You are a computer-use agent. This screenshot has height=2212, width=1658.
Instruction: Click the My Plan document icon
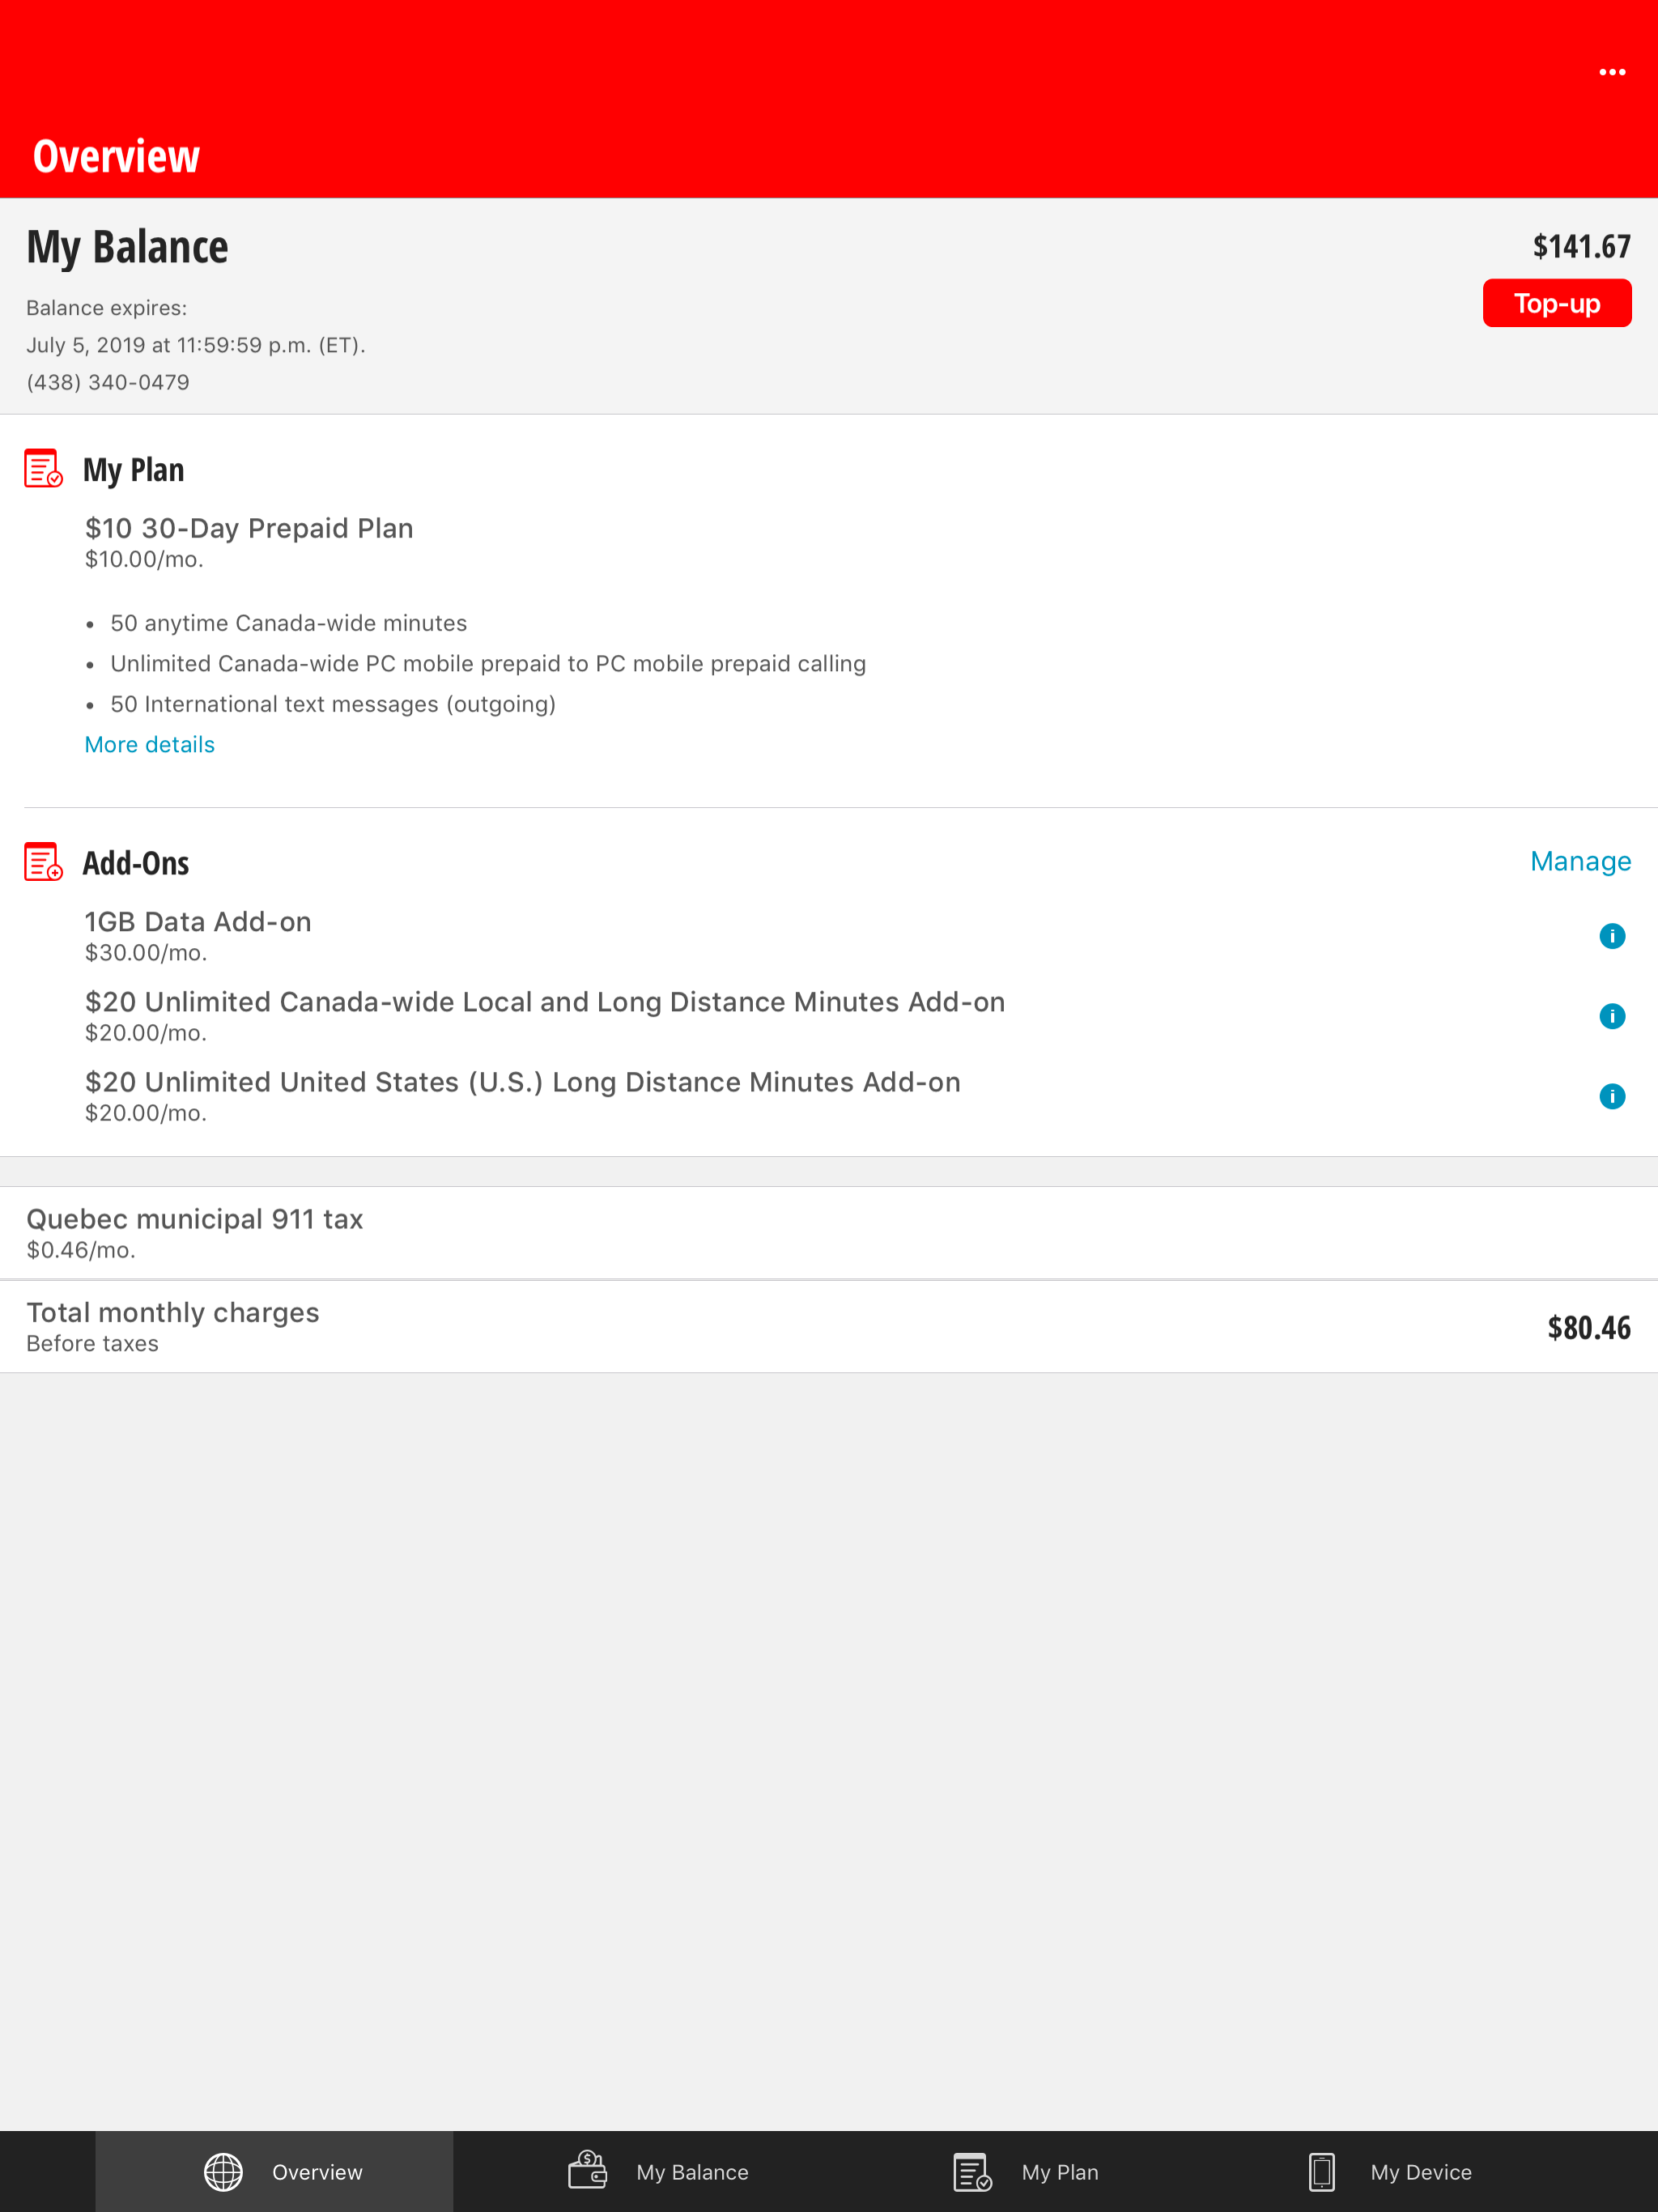pos(43,468)
